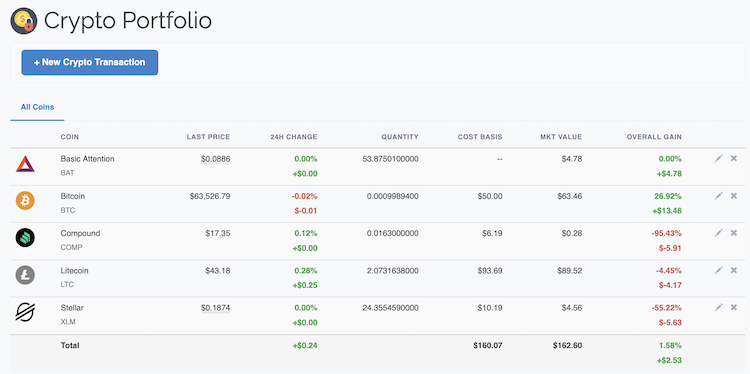Click the COST BASIS column header
Screen dimensions: 750x374
(x=480, y=137)
